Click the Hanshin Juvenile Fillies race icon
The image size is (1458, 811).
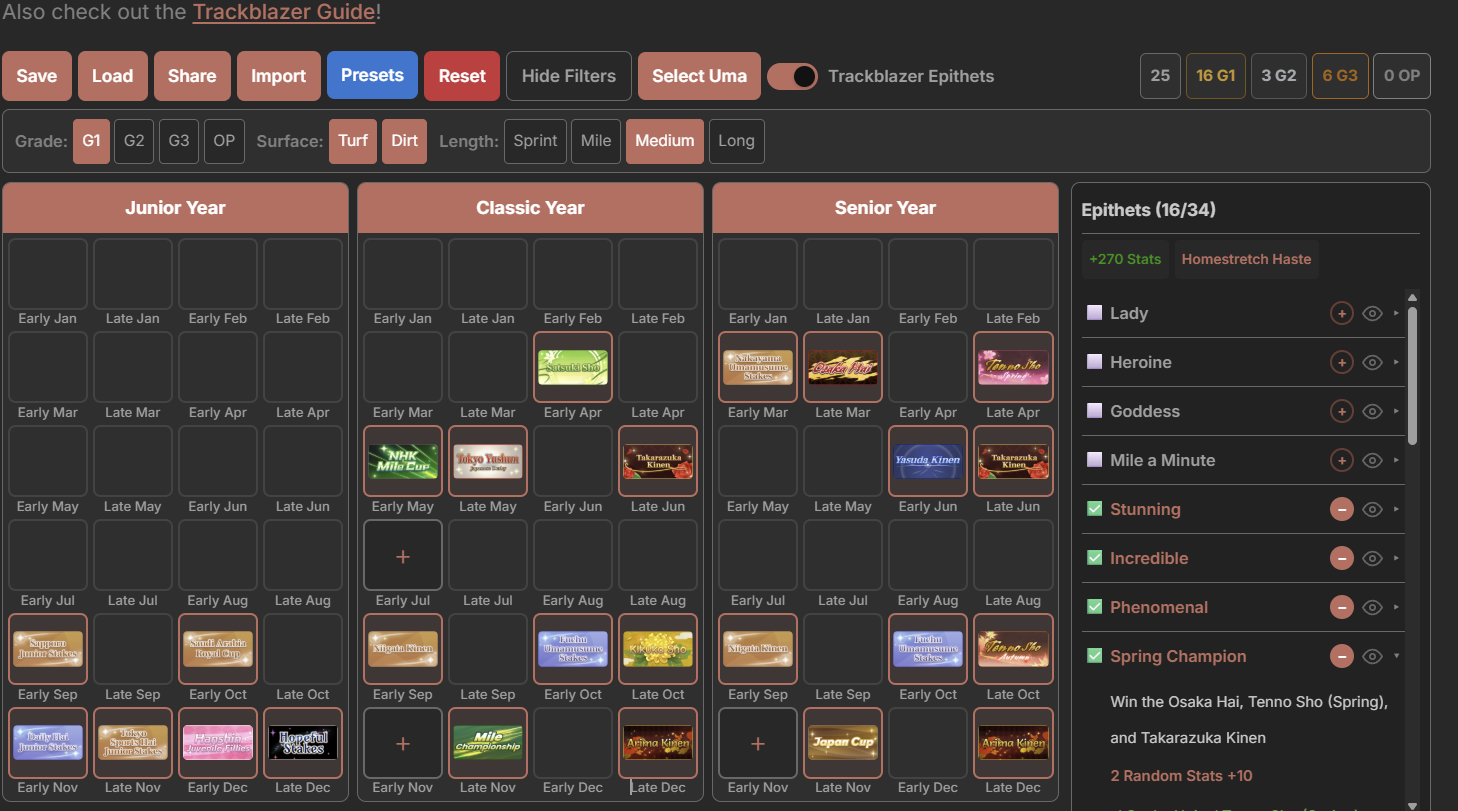point(218,742)
